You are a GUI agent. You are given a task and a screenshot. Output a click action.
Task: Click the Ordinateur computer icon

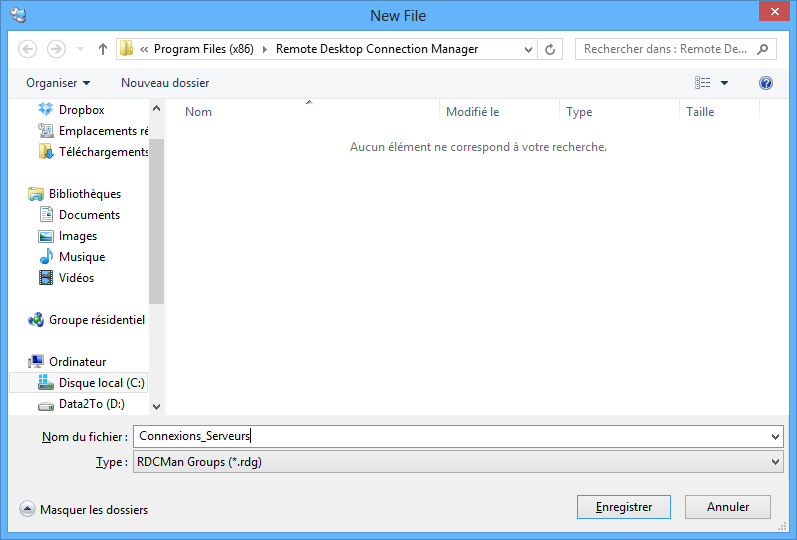36,362
